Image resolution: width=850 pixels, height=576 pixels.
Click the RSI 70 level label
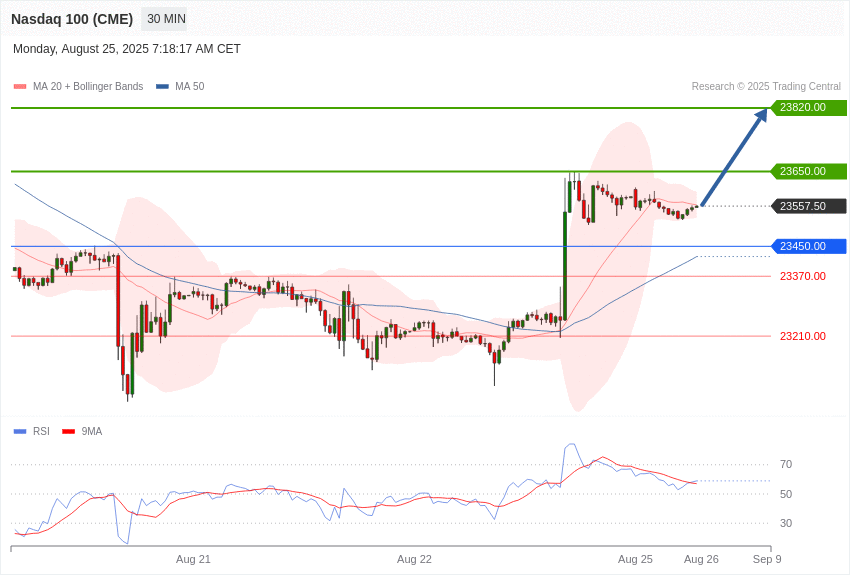click(x=786, y=464)
